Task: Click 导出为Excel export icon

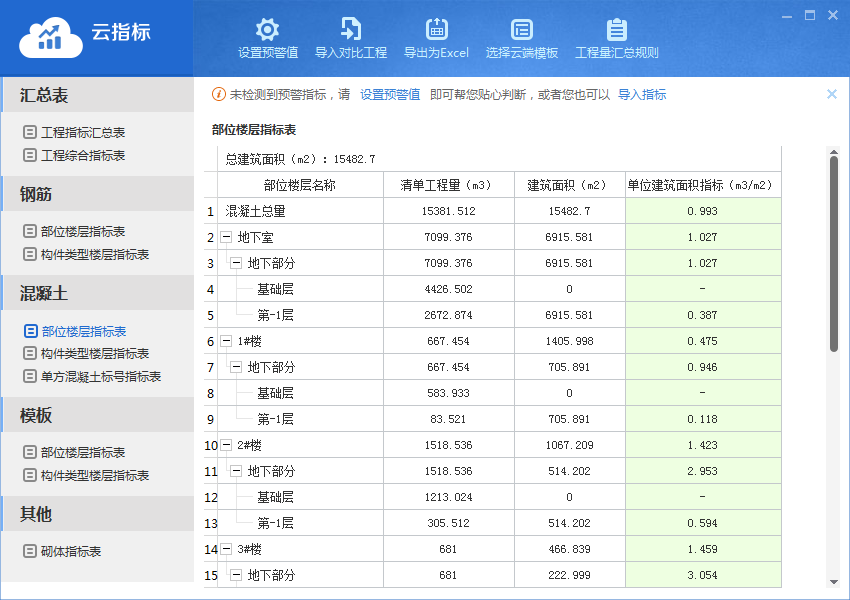Action: (436, 29)
